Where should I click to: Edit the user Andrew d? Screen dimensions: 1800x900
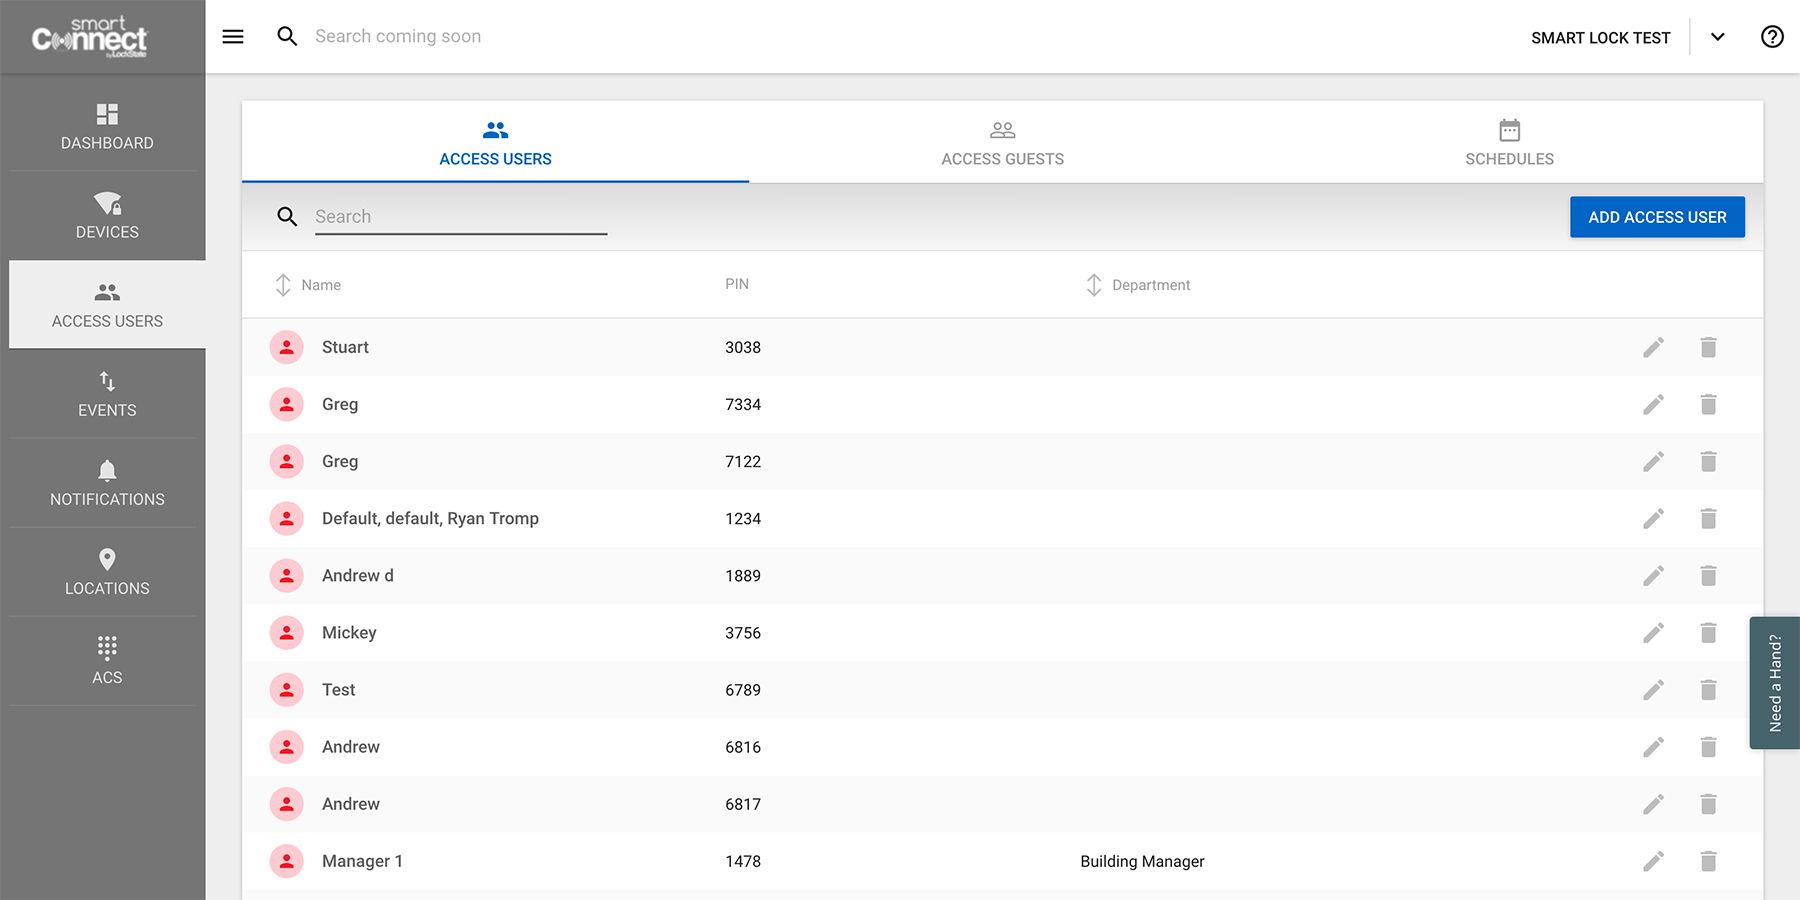tap(1653, 575)
